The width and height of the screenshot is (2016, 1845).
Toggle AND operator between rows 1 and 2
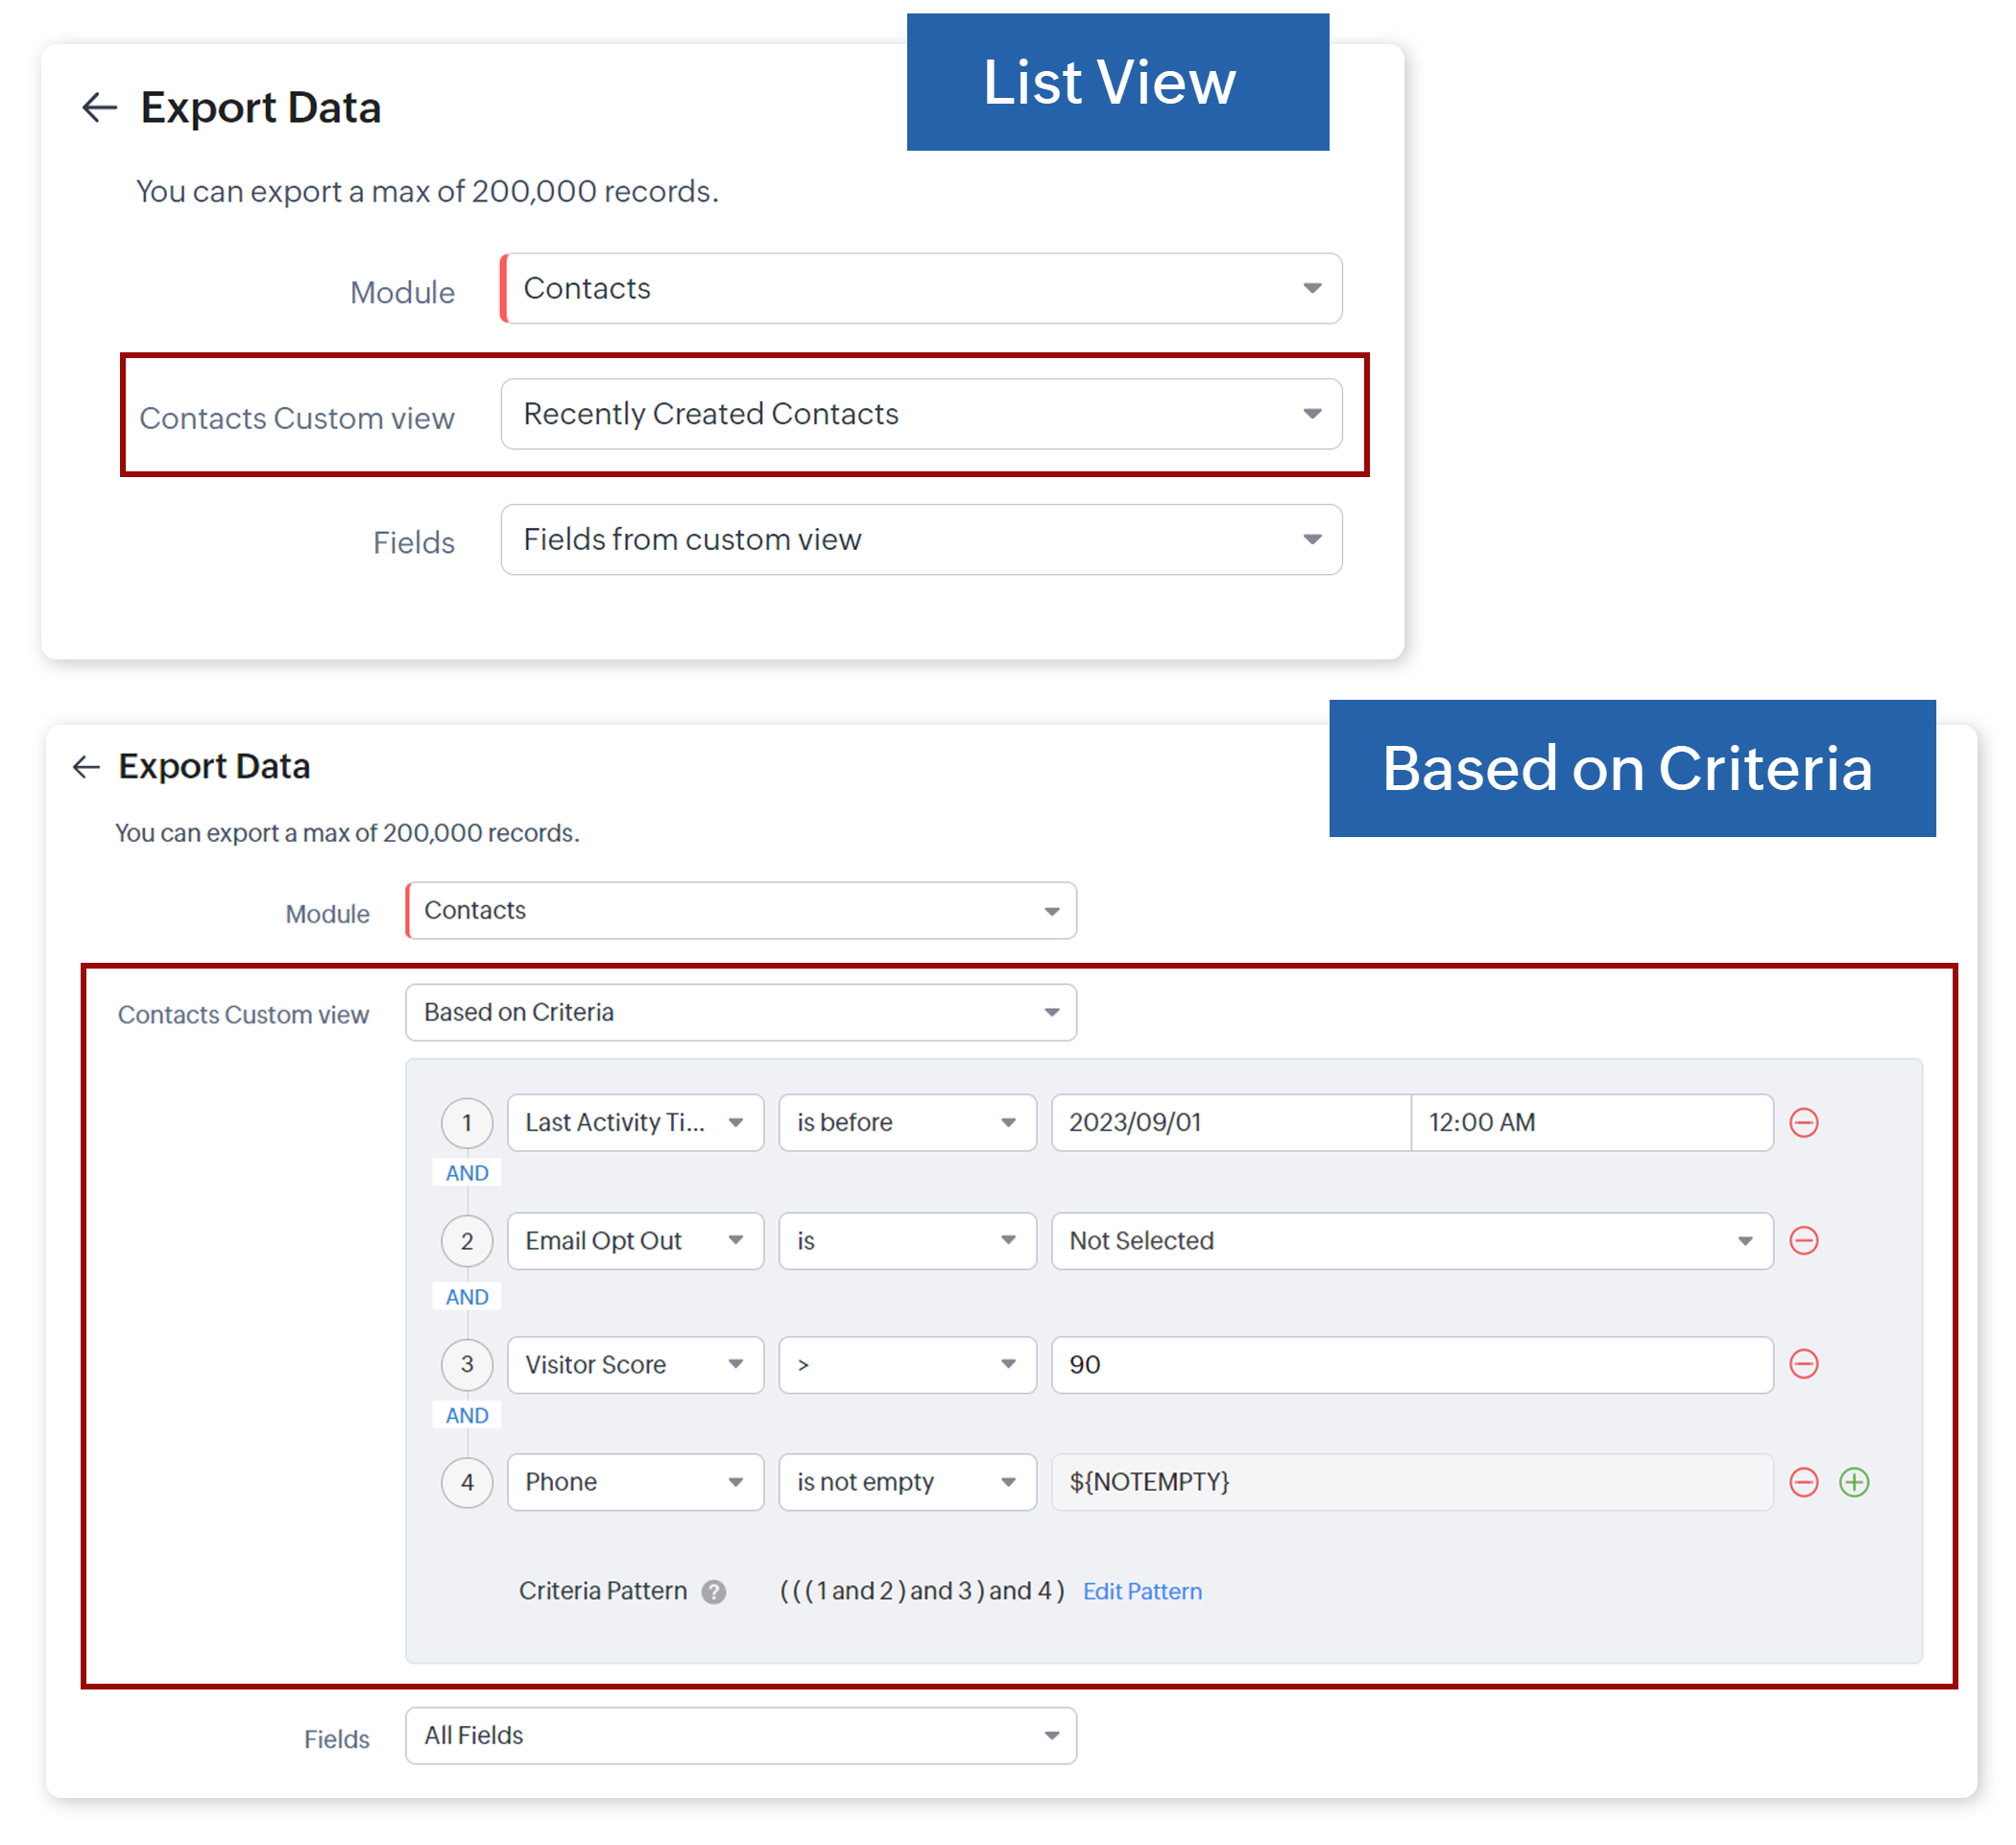467,1173
